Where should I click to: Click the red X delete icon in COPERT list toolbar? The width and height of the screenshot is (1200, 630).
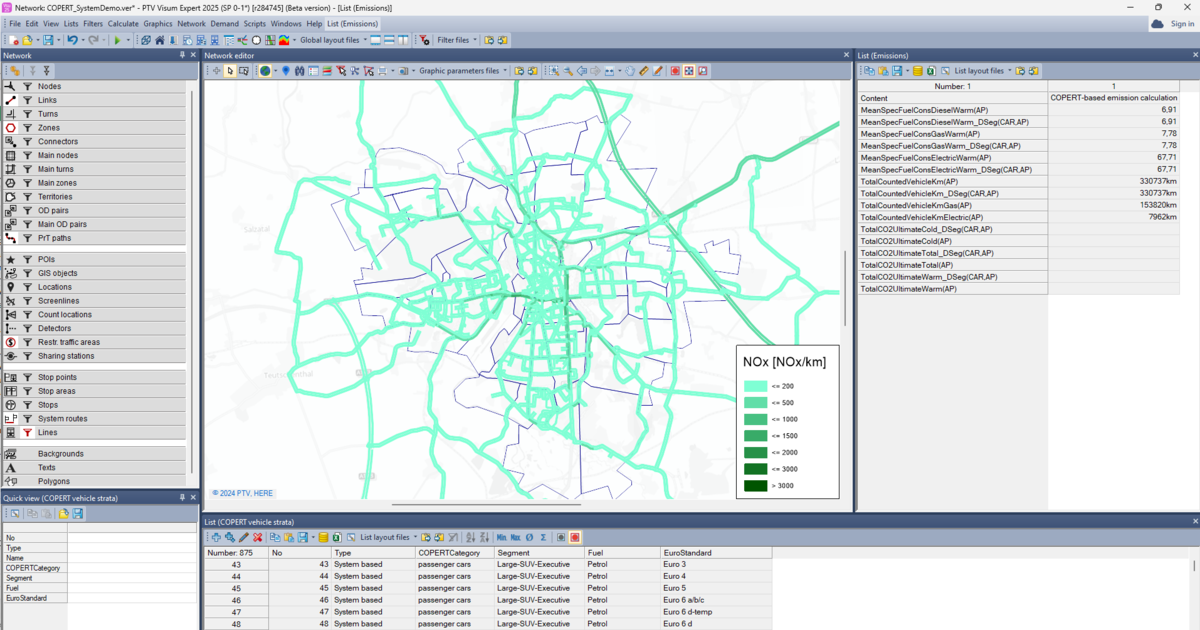[x=257, y=537]
